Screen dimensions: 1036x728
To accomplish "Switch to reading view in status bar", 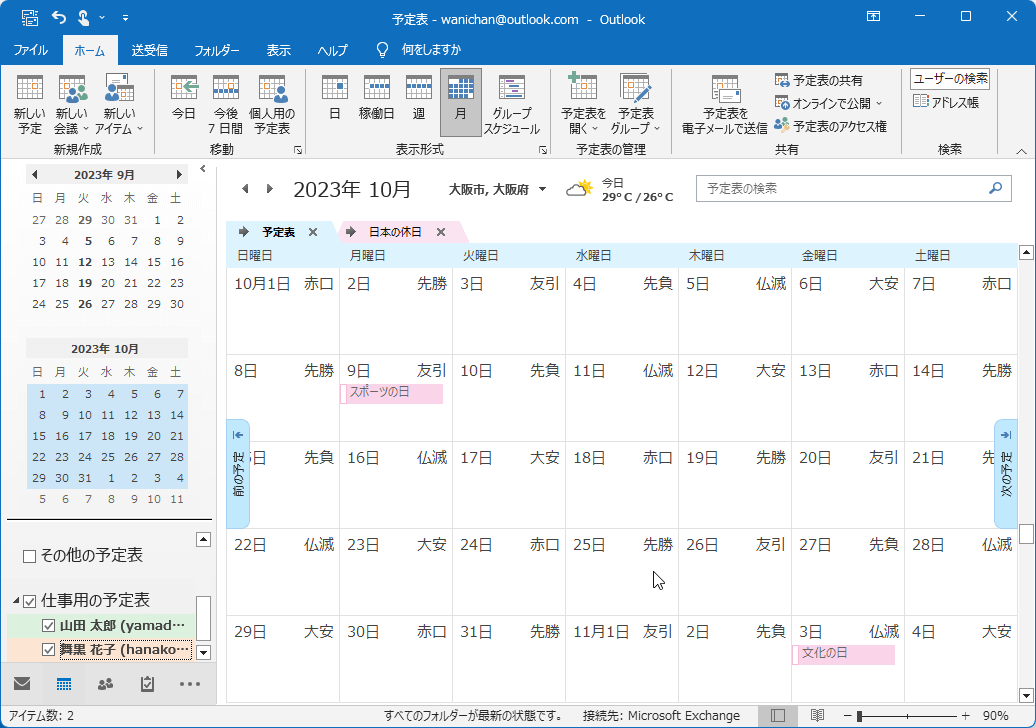I will tap(817, 715).
